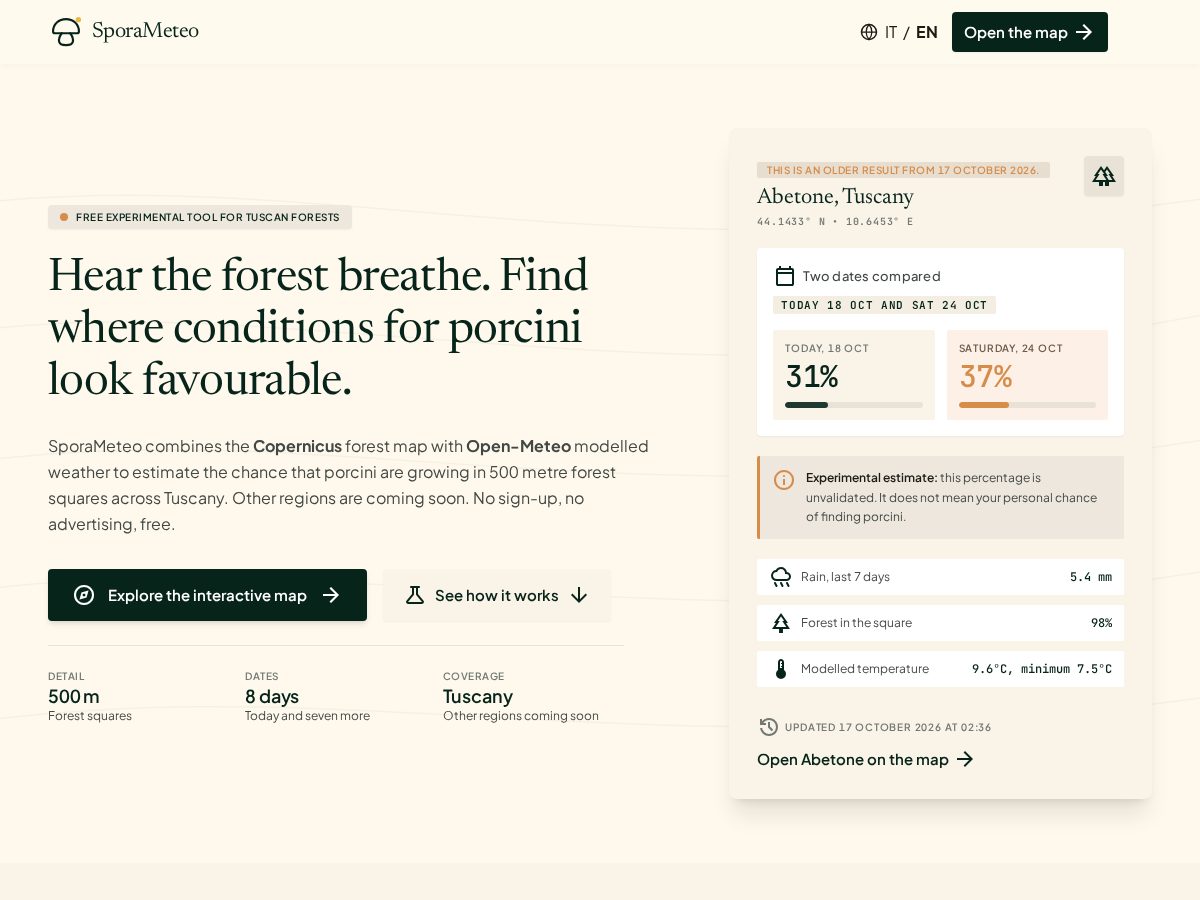Select the Saturday, 24 Oct percentage card
Screen dimensions: 1200x900
[1027, 375]
